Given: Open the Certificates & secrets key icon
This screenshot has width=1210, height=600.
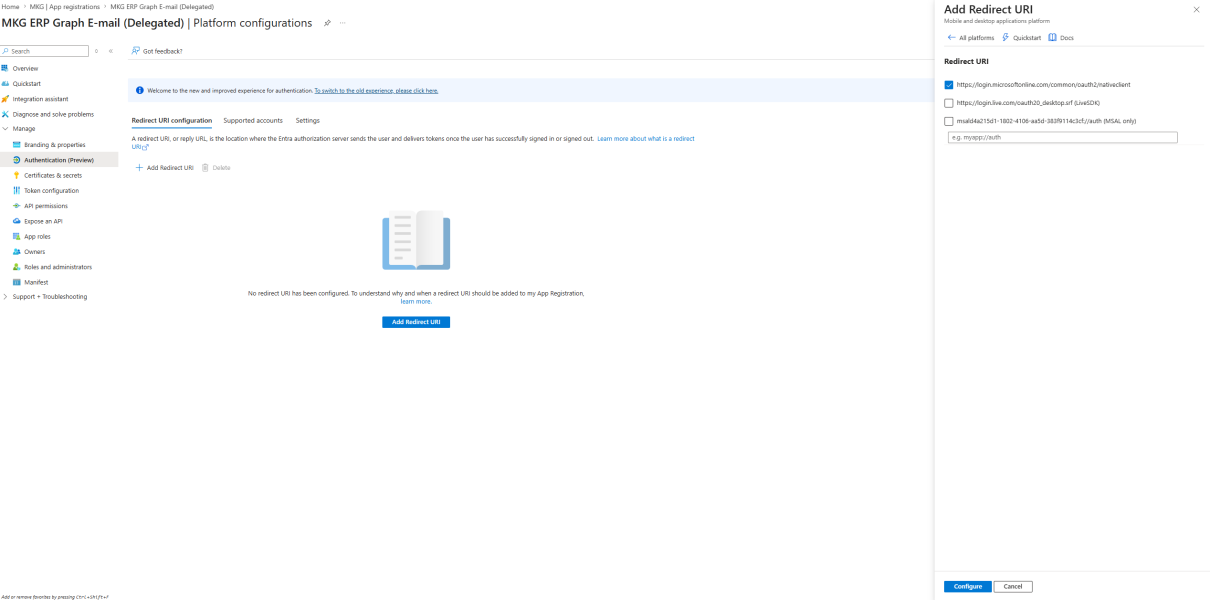Looking at the screenshot, I should point(16,175).
